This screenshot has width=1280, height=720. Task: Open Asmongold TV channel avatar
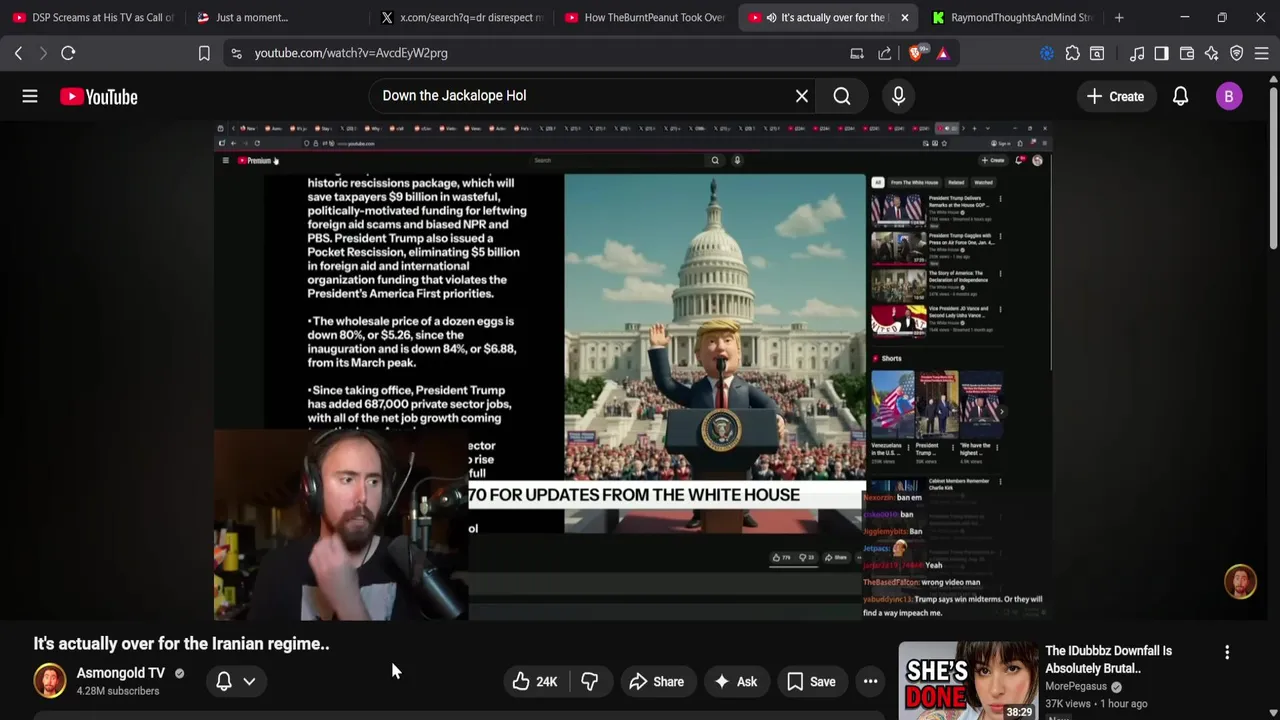point(50,681)
